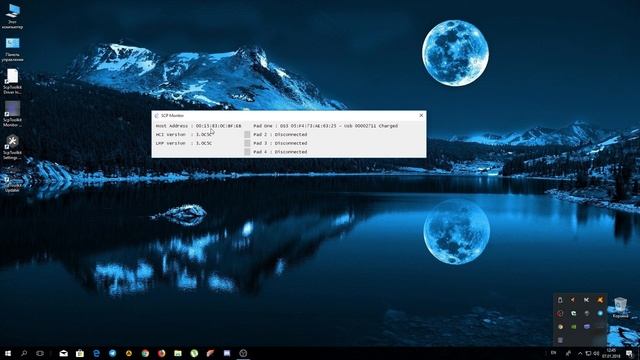Select the ScpToolkit Monitor desktop shortcut
The height and width of the screenshot is (360, 640).
[13, 114]
